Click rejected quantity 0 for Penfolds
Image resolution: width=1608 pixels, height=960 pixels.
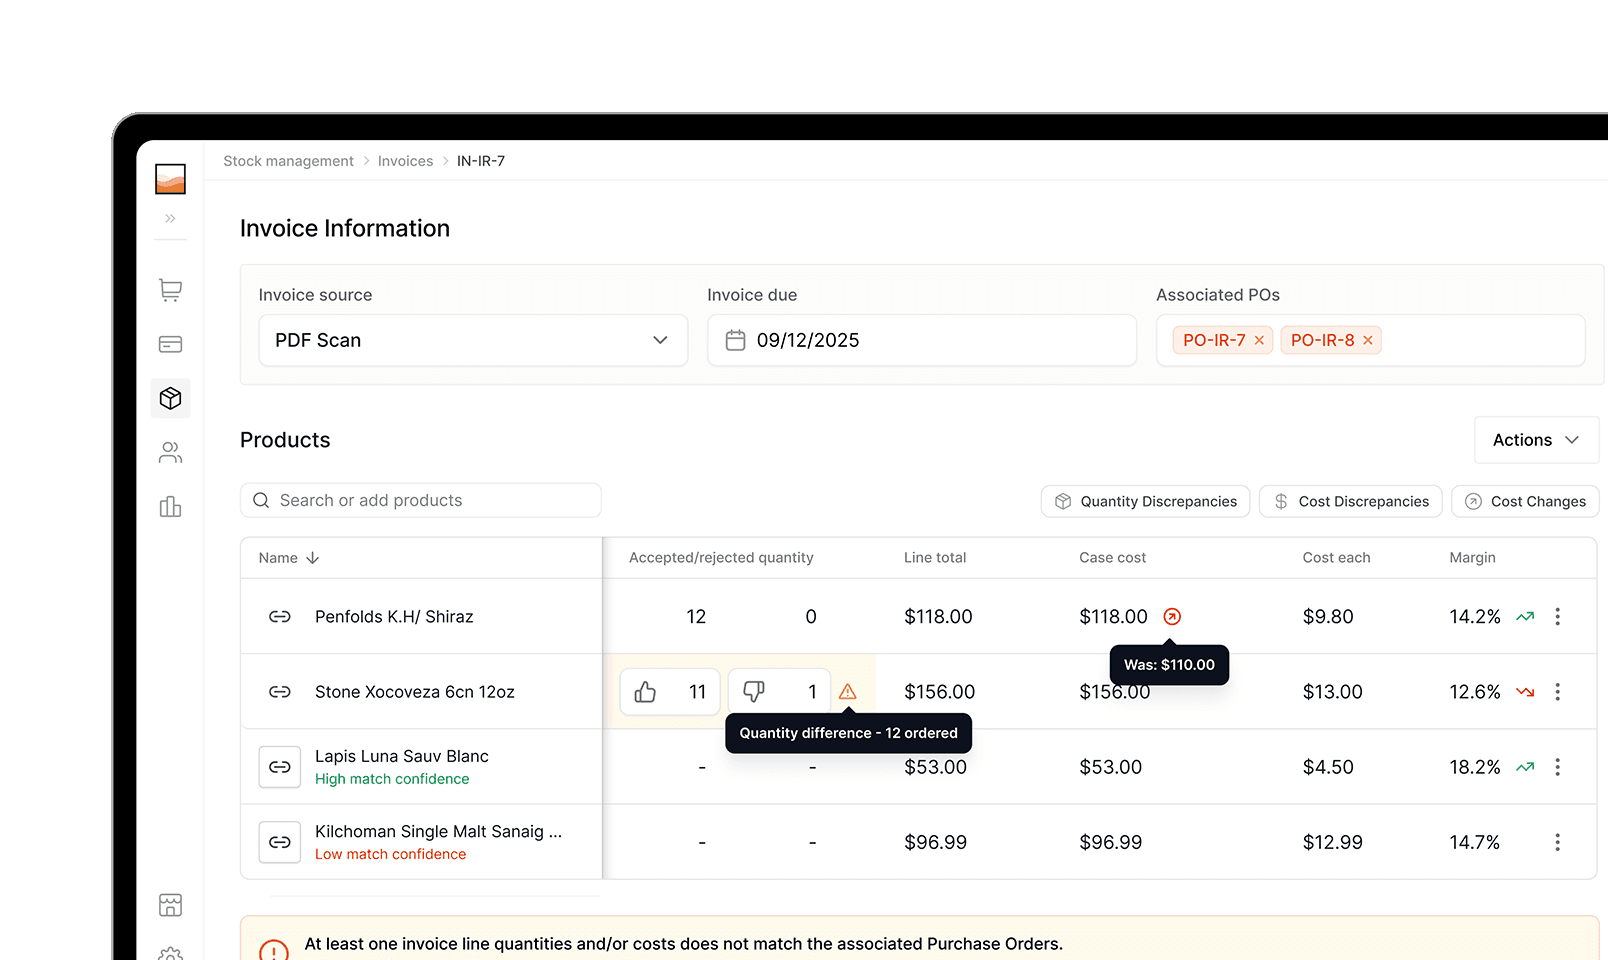pyautogui.click(x=811, y=617)
